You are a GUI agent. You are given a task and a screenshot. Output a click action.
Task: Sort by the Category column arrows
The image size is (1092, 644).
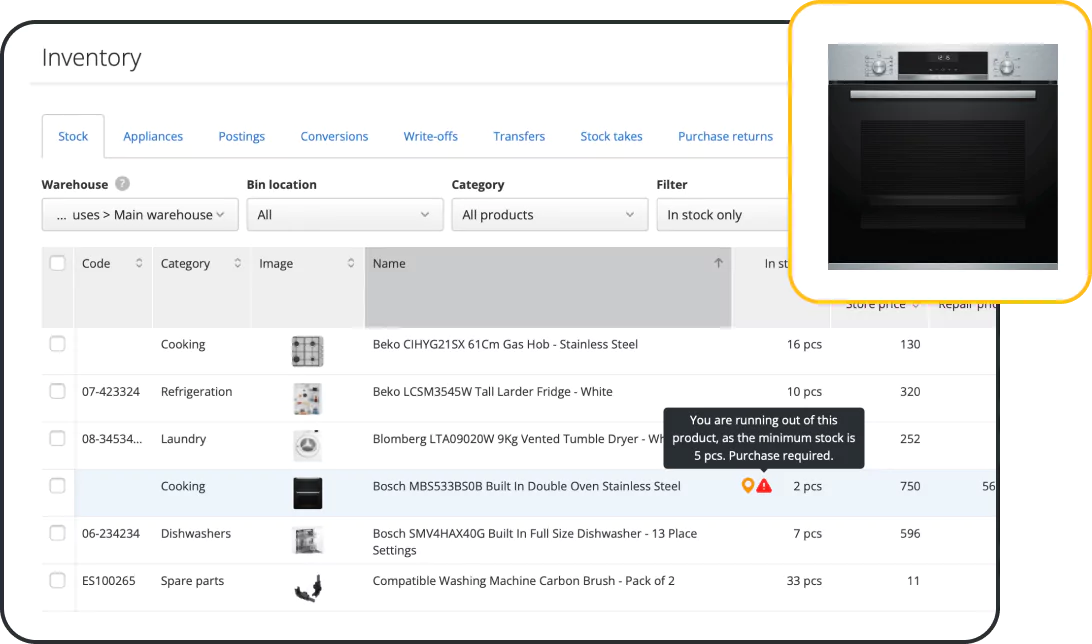pos(237,263)
